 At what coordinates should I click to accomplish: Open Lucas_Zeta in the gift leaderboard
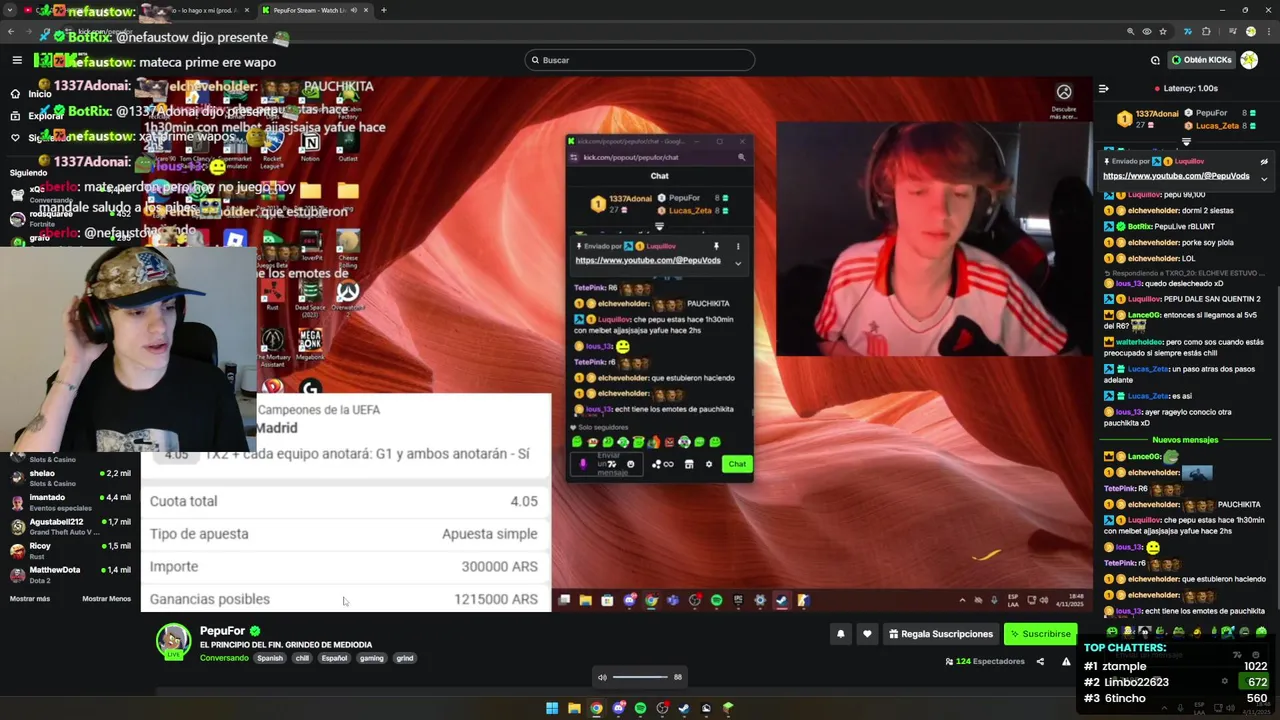pos(1217,126)
